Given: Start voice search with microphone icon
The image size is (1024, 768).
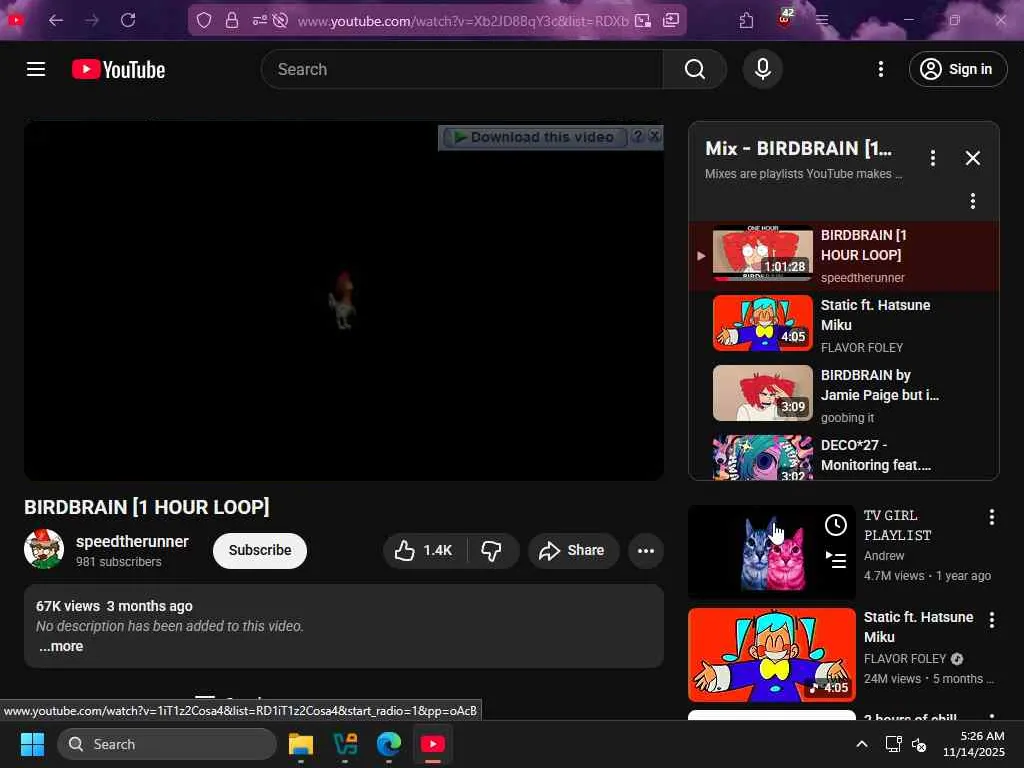Looking at the screenshot, I should click(762, 69).
